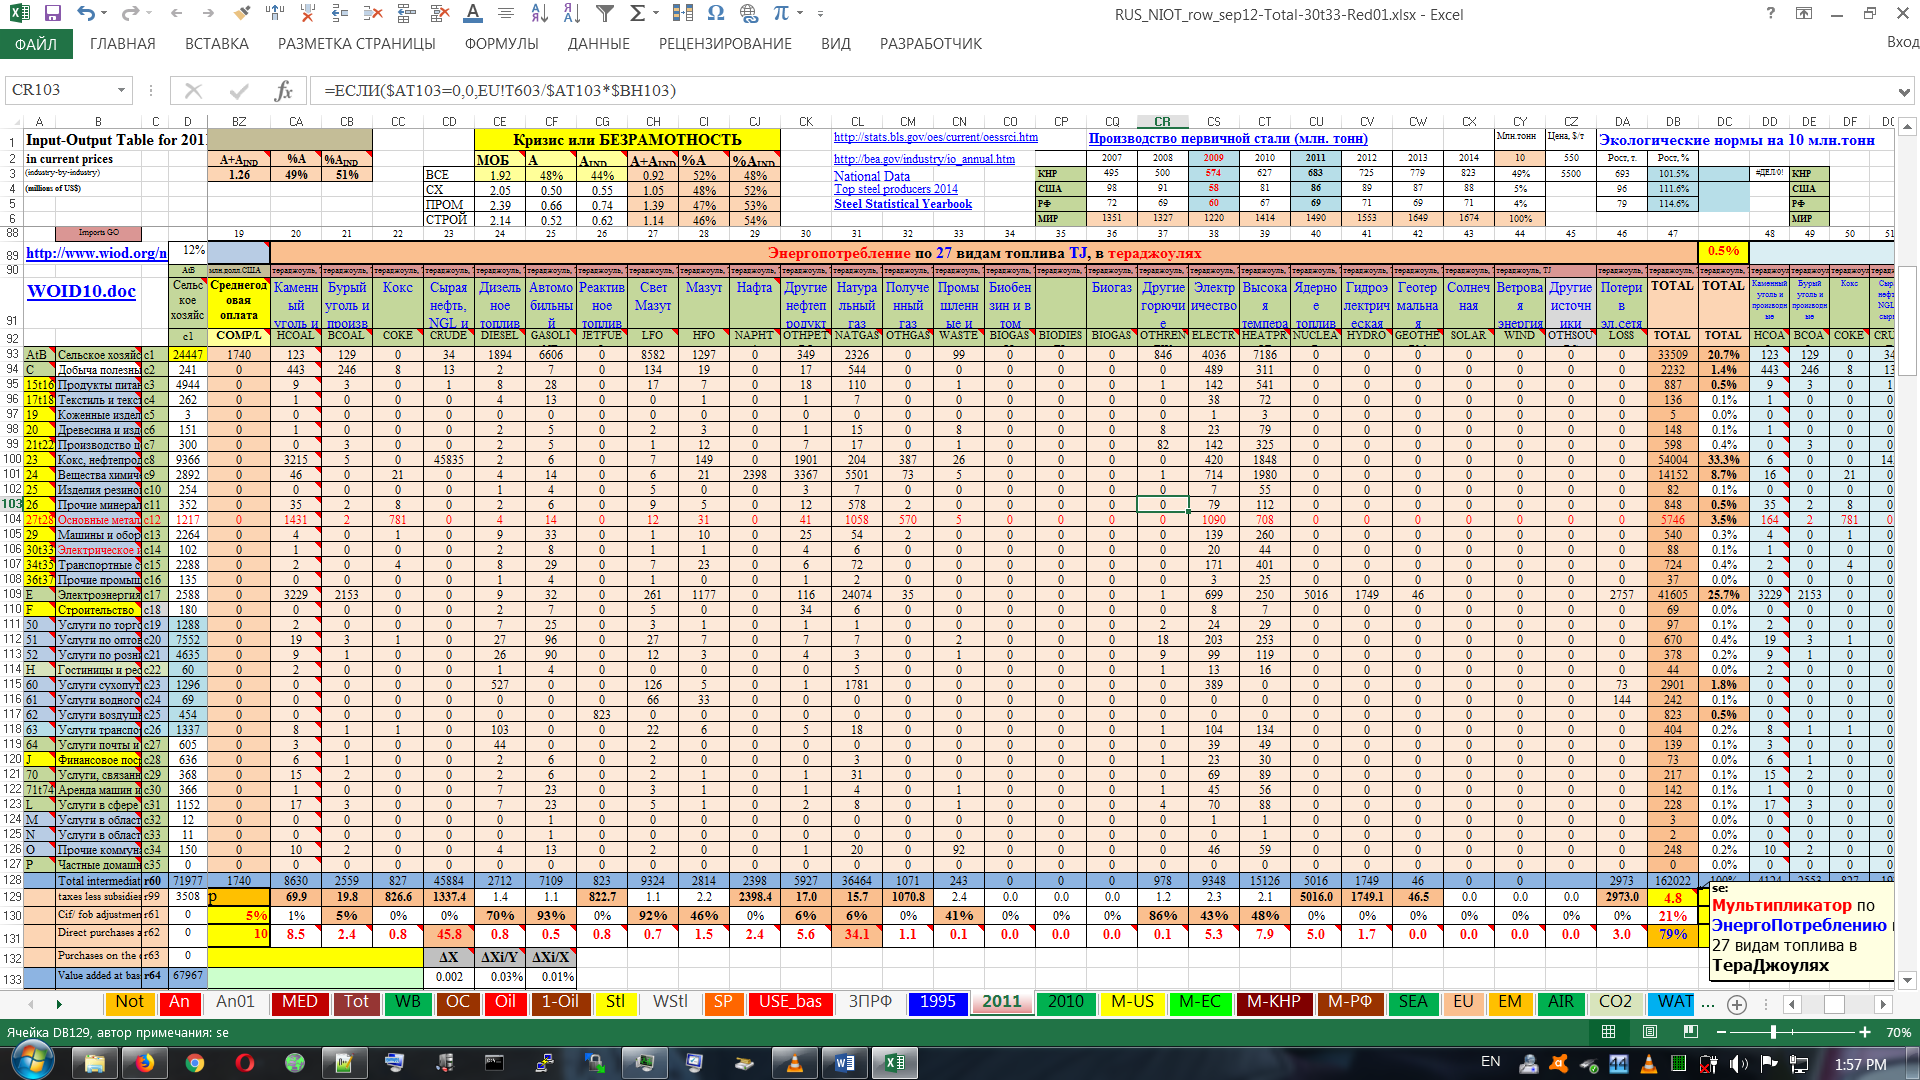Add a new sheet with plus button
1920x1080 pixels.
click(x=1737, y=1005)
